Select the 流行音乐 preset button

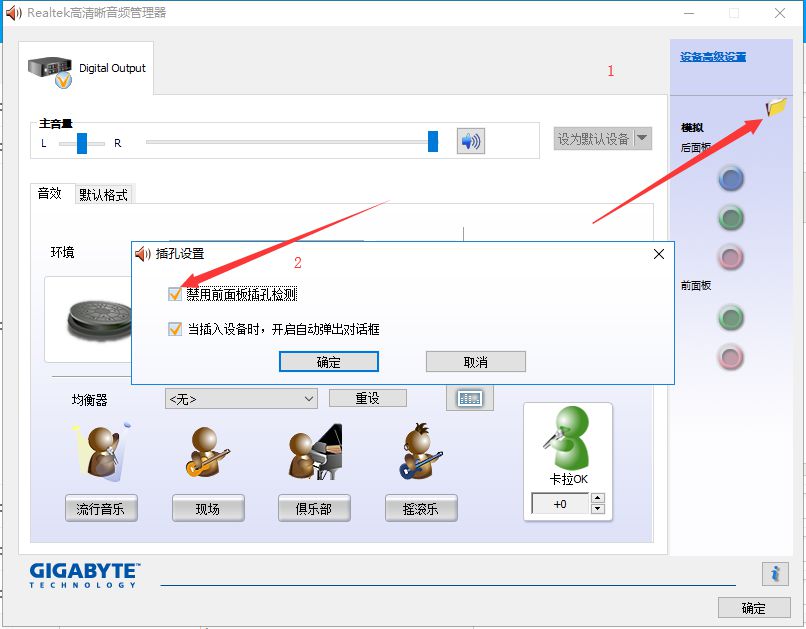101,508
